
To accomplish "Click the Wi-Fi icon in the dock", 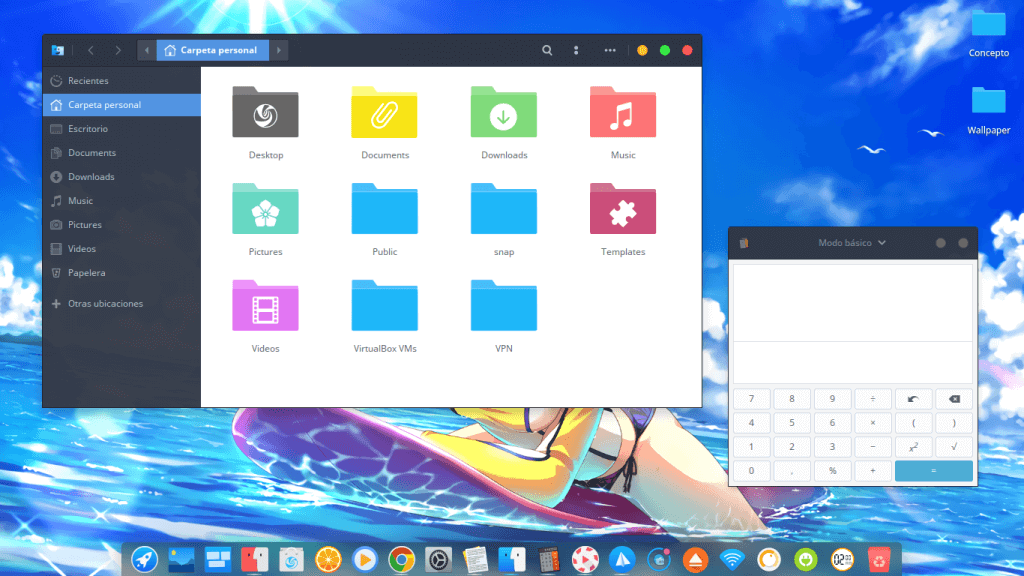I will [x=732, y=560].
